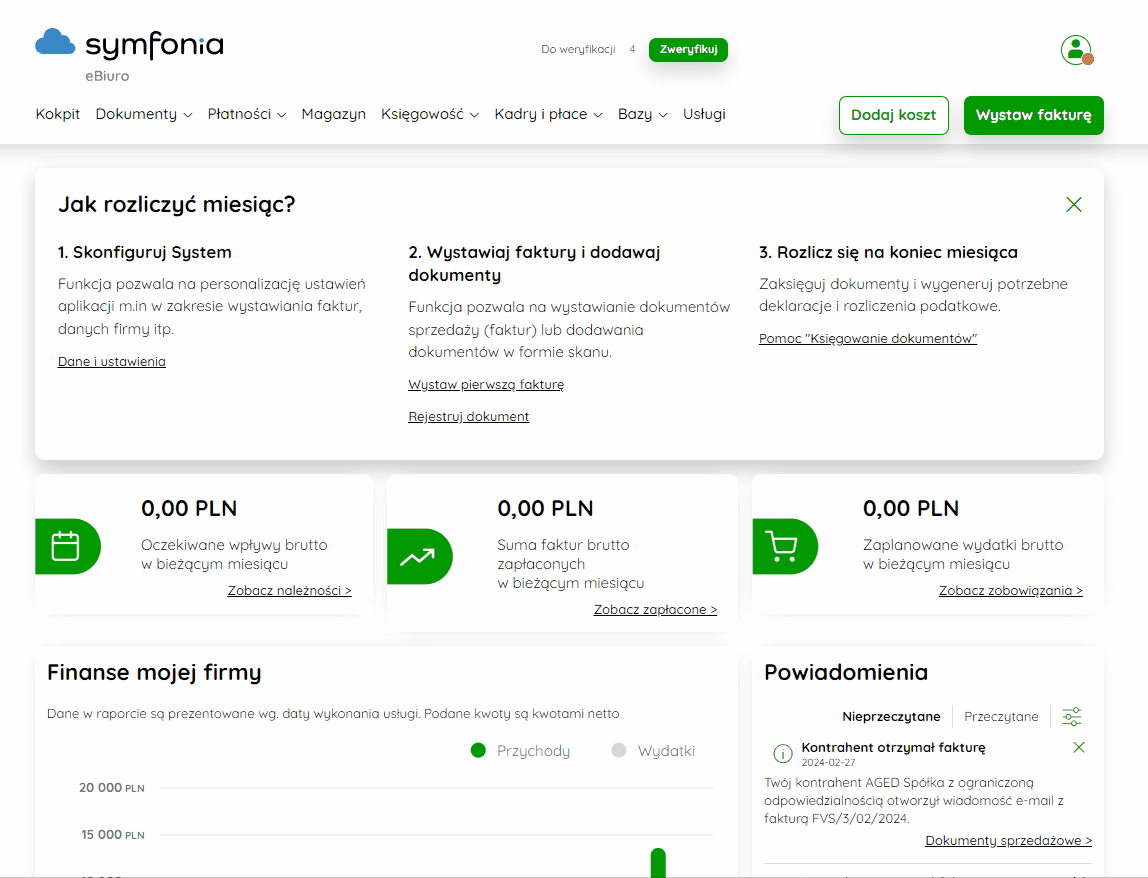Viewport: 1148px width, 878px height.
Task: Click the Zweryfikuj button
Action: [688, 50]
